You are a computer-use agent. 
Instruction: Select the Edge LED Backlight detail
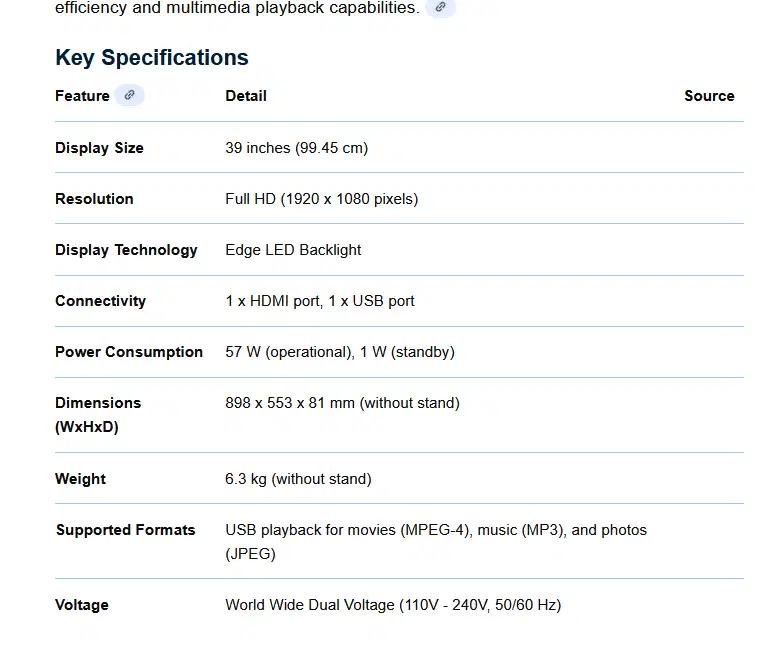click(x=293, y=250)
